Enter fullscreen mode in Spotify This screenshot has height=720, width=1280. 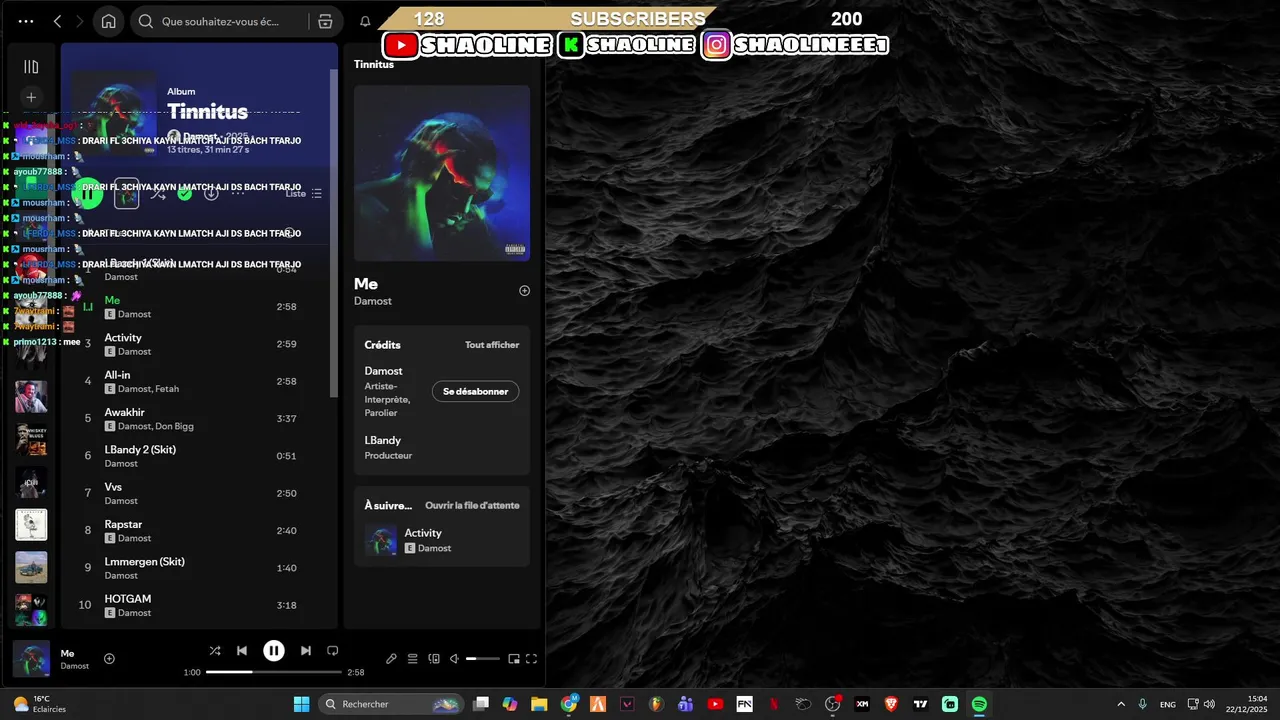tap(531, 658)
